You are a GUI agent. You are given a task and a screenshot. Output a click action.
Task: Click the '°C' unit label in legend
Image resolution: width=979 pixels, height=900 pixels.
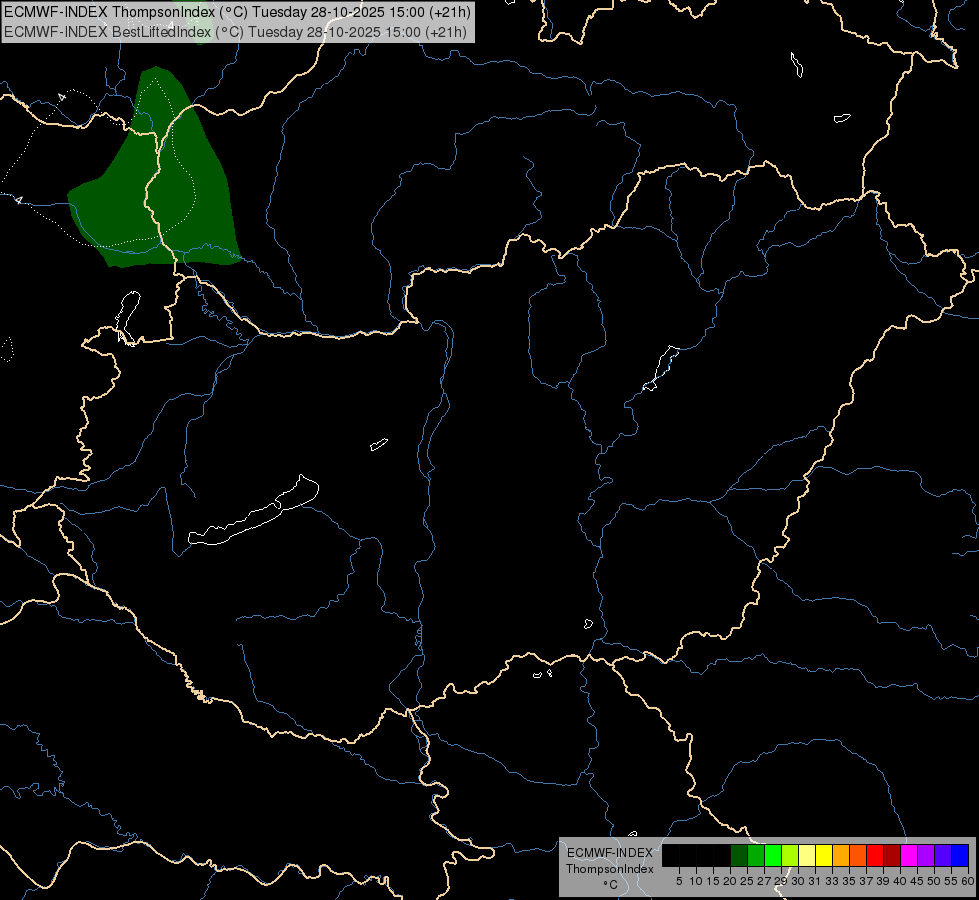611,885
